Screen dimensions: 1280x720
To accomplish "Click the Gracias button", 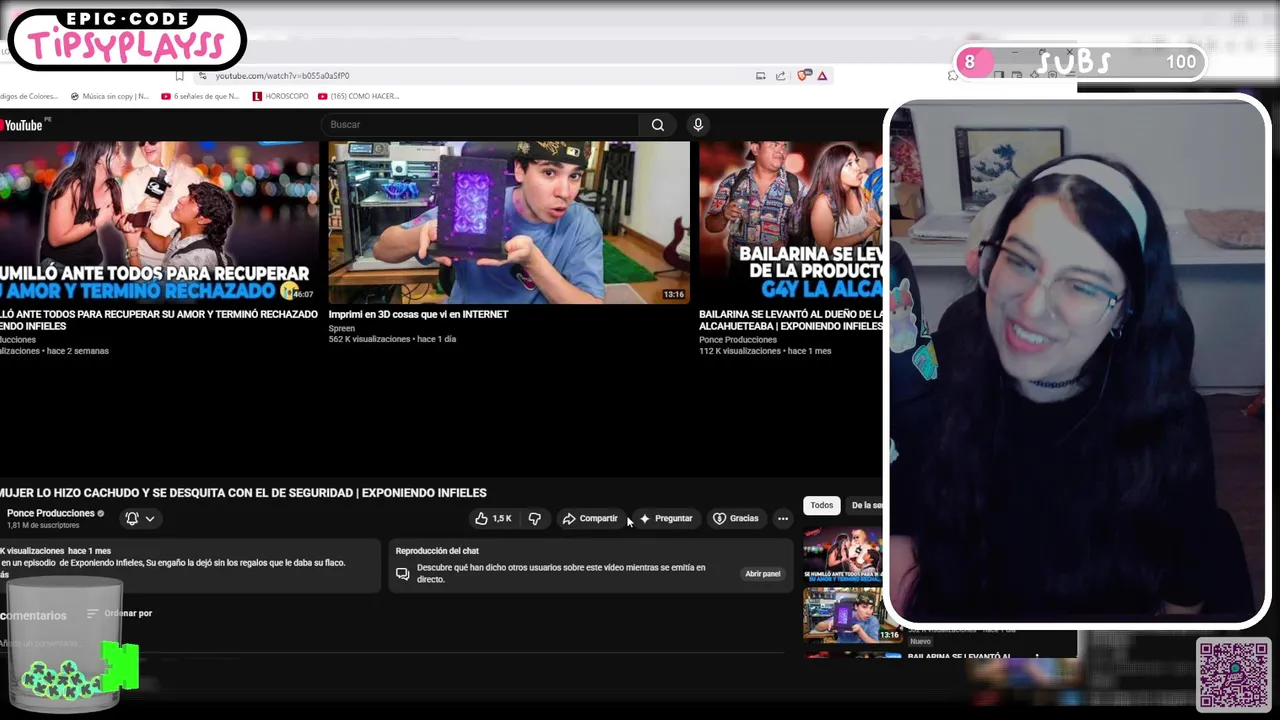I will (x=735, y=518).
